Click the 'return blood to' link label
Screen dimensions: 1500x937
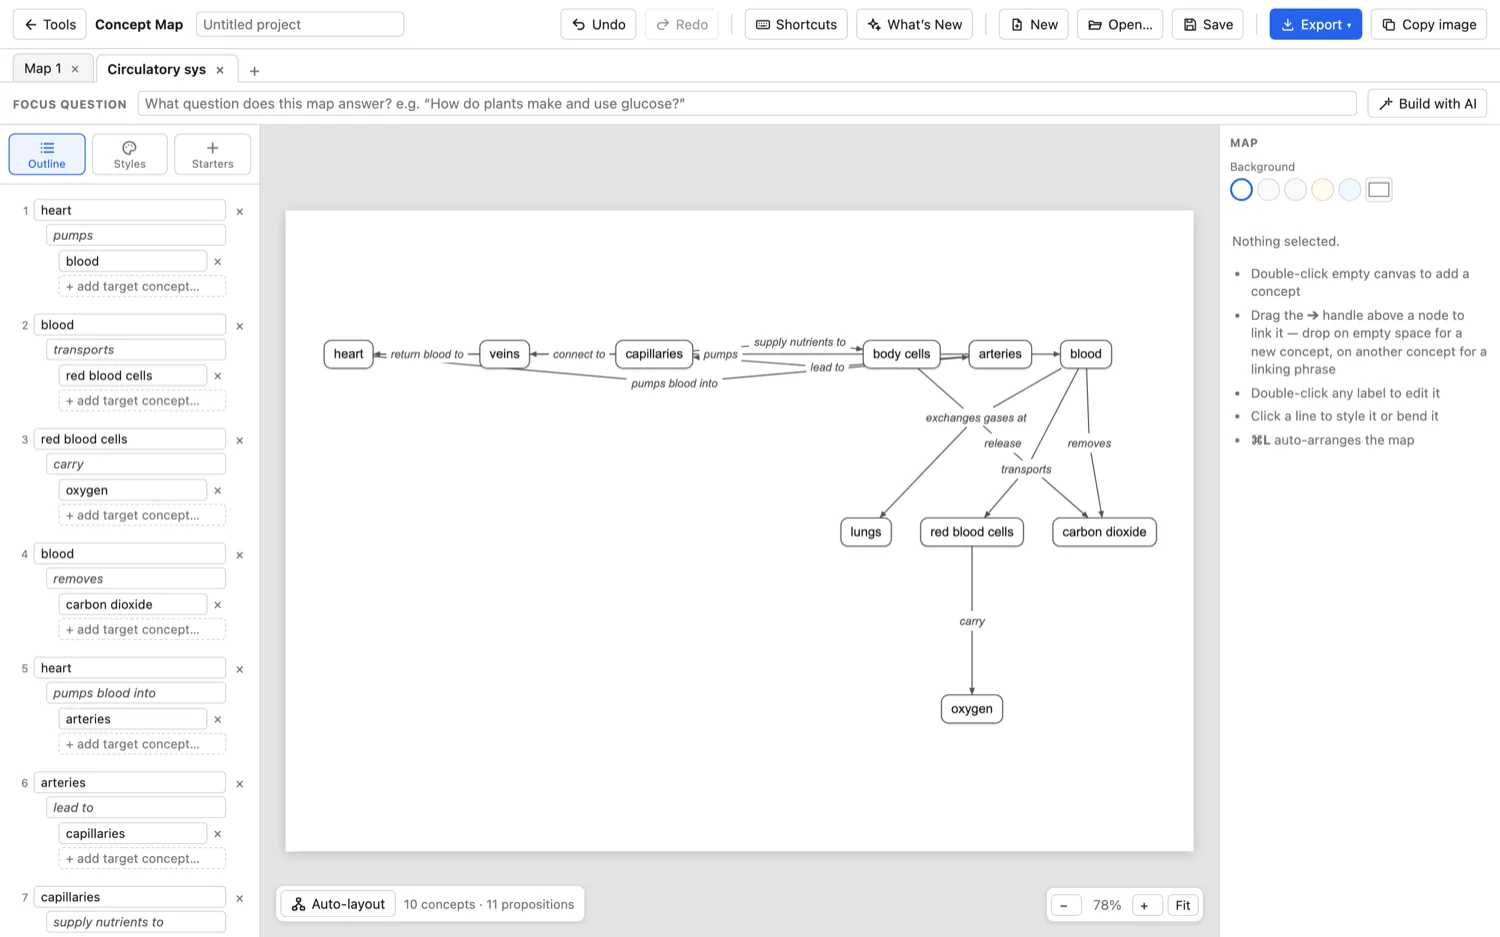click(x=427, y=354)
